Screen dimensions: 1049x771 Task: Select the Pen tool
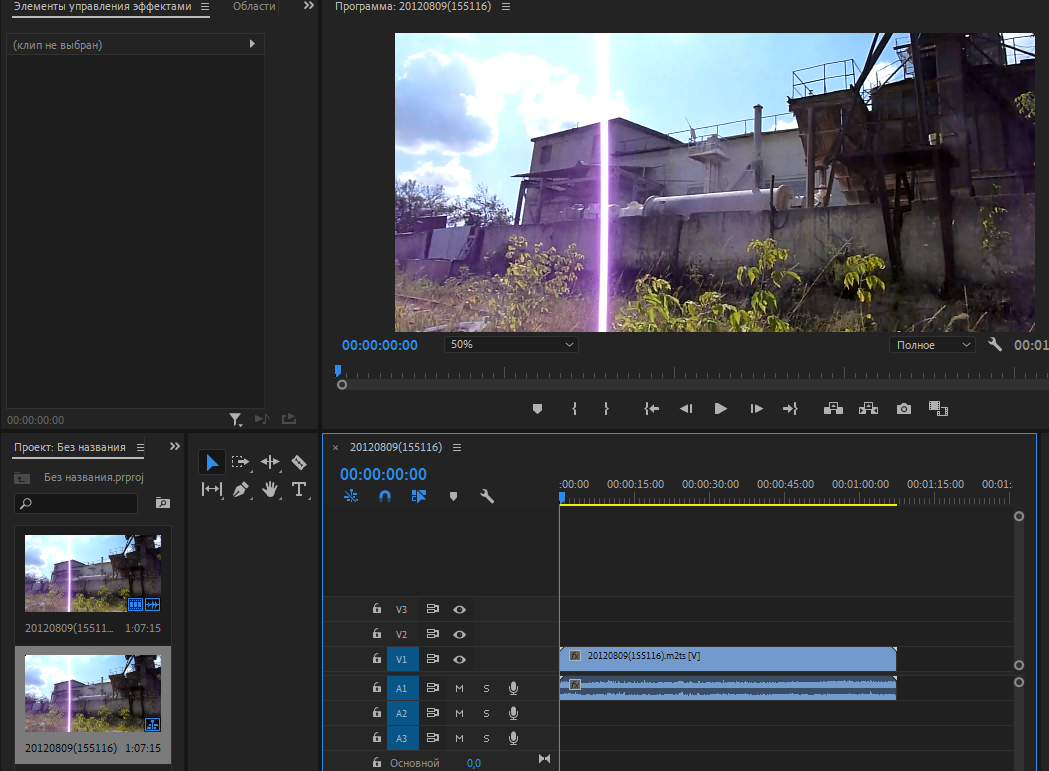pos(241,489)
